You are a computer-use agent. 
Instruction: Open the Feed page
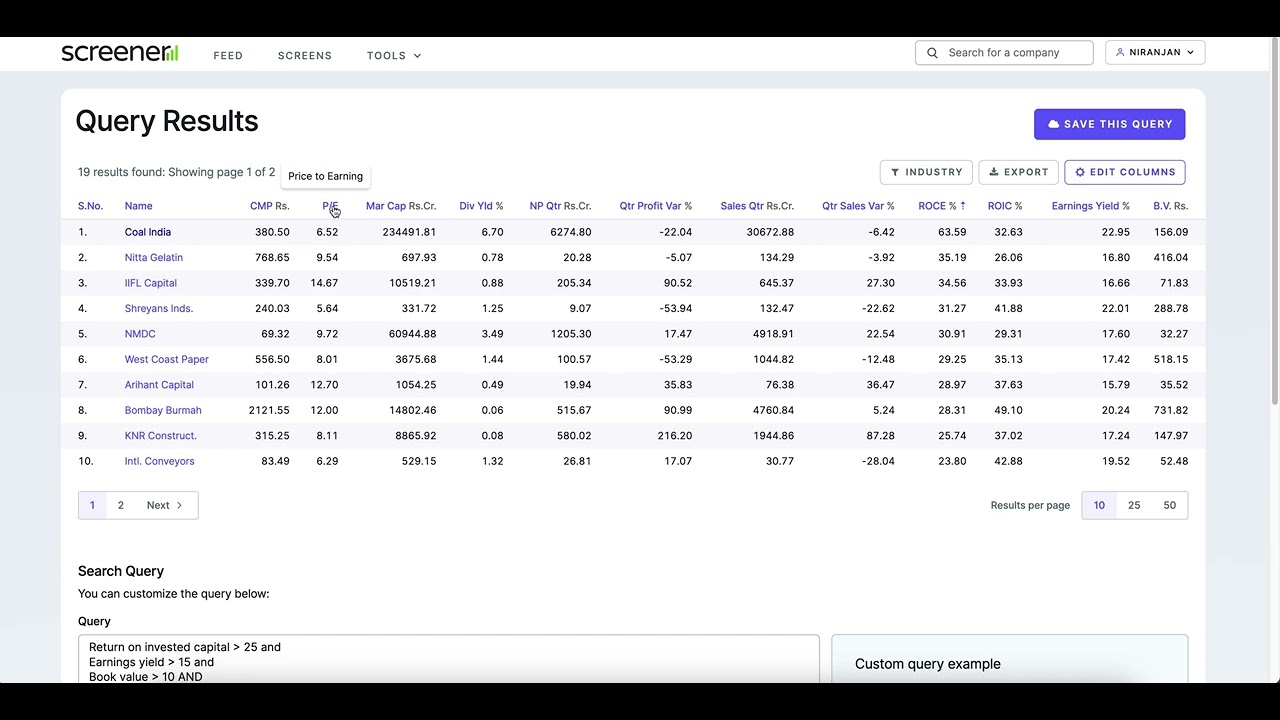click(x=228, y=55)
